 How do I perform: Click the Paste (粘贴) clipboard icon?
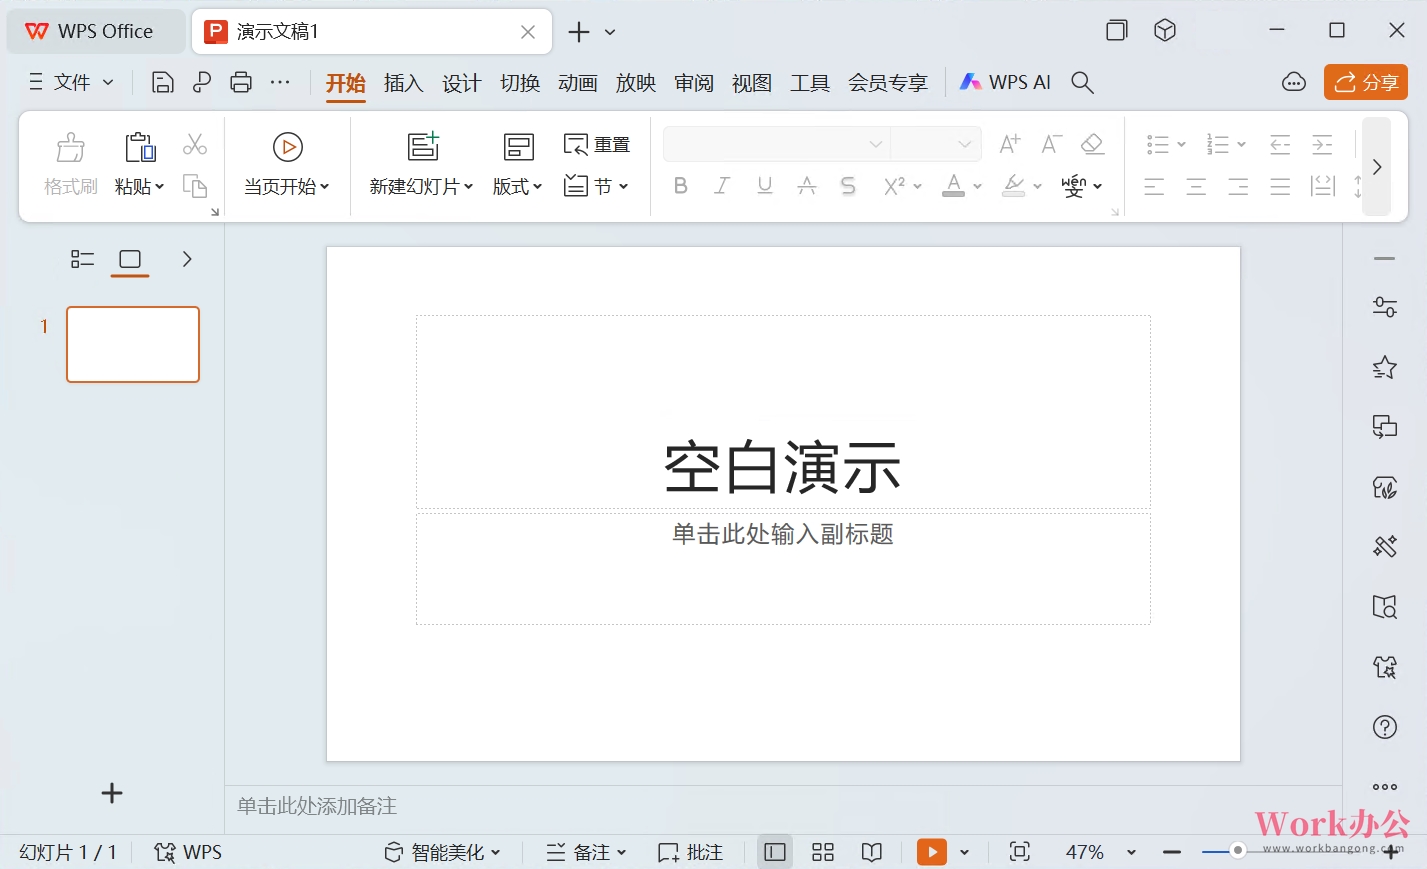point(140,147)
